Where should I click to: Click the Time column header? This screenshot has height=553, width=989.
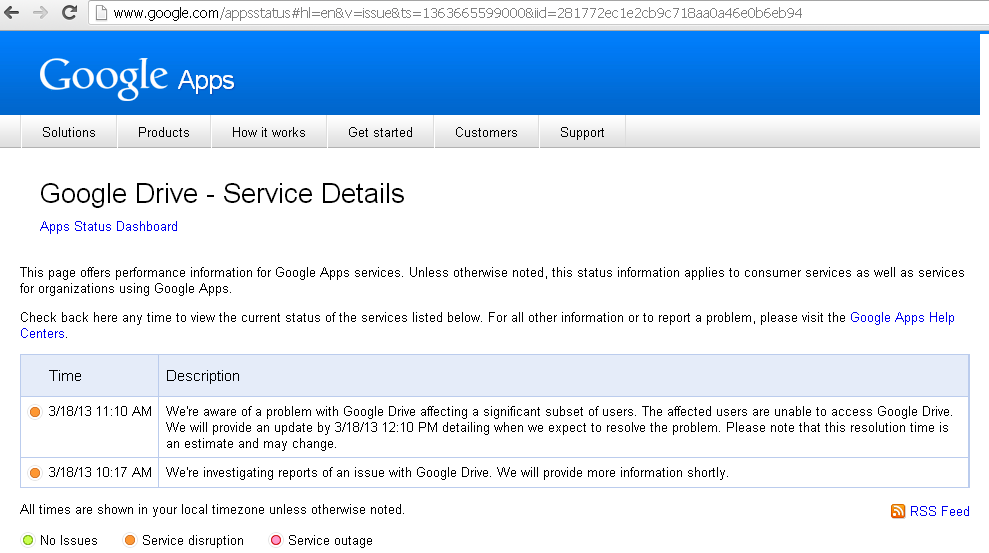[x=66, y=376]
